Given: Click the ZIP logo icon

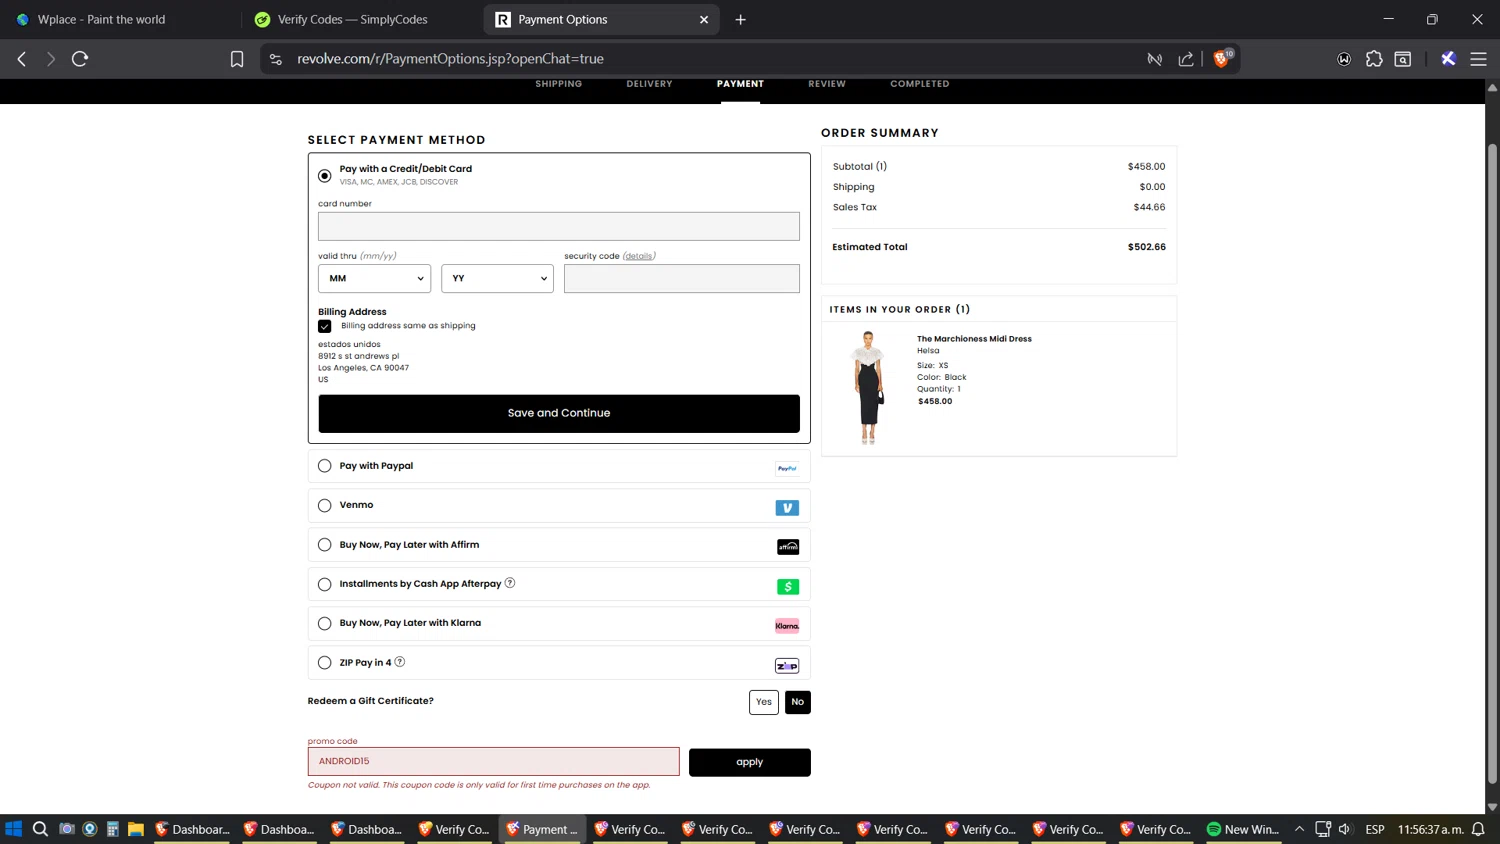Looking at the screenshot, I should click(787, 666).
